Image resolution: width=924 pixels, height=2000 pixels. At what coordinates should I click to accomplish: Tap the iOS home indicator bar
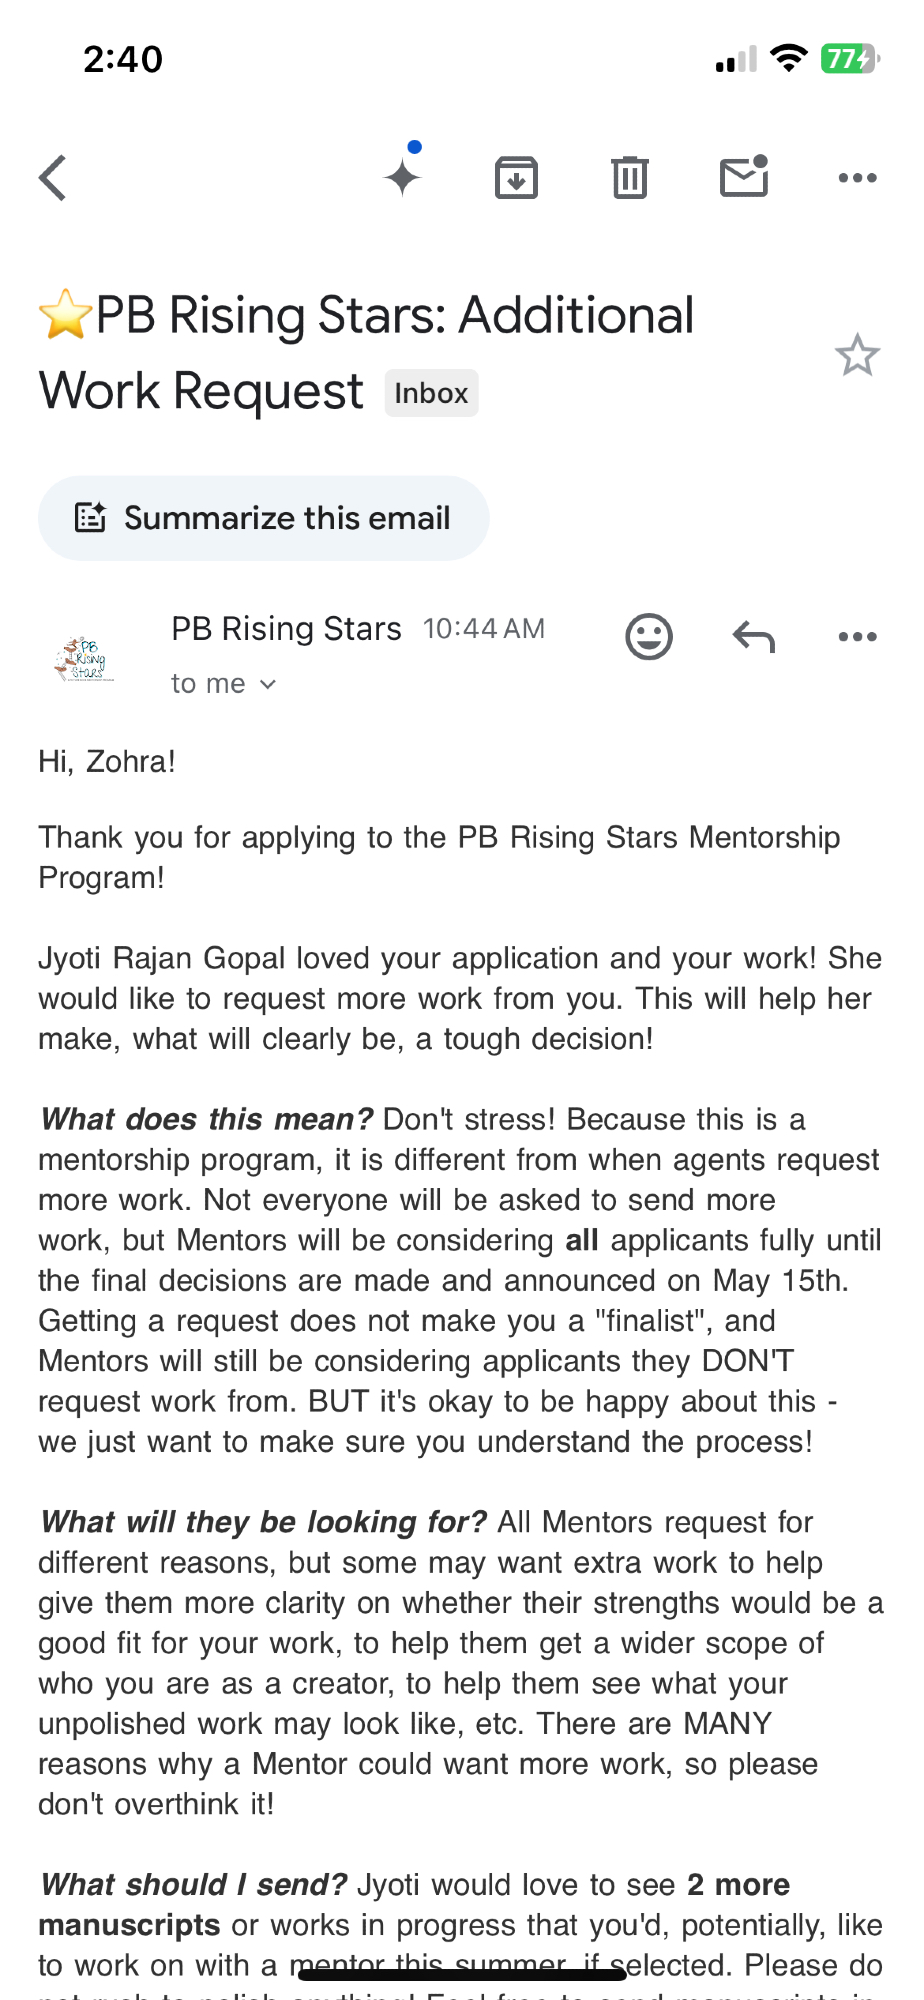[462, 1973]
